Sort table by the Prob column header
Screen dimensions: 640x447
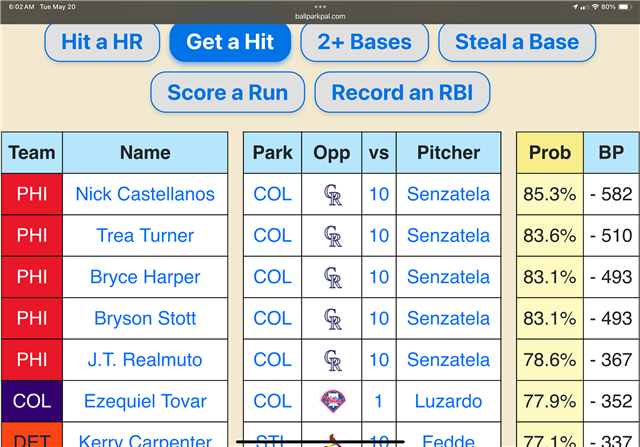[x=550, y=153]
